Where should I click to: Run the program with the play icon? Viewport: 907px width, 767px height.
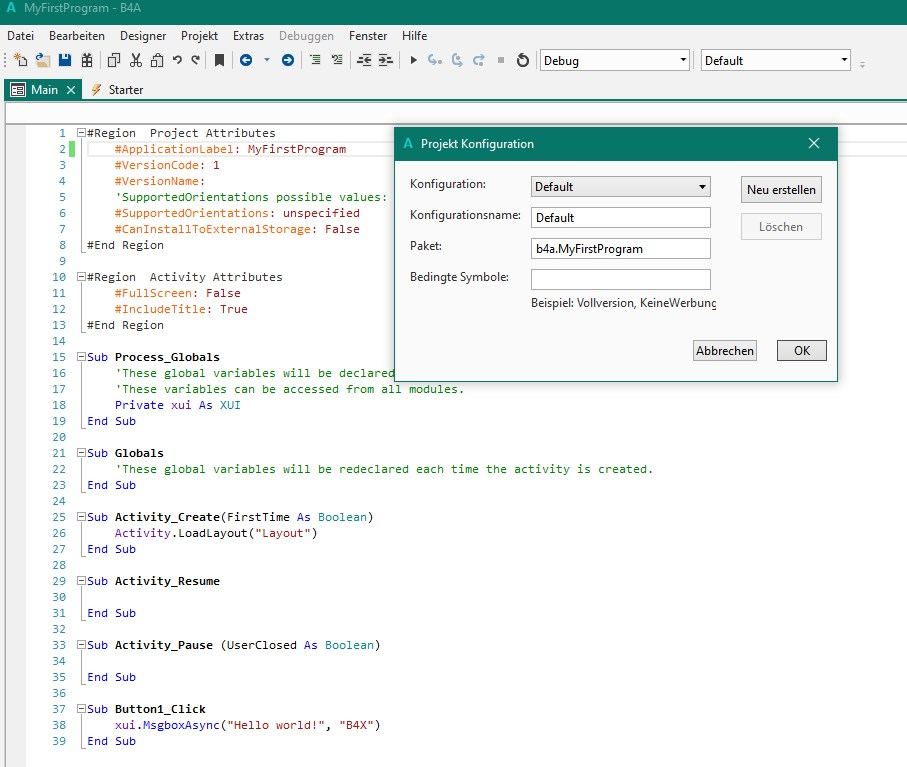click(414, 60)
